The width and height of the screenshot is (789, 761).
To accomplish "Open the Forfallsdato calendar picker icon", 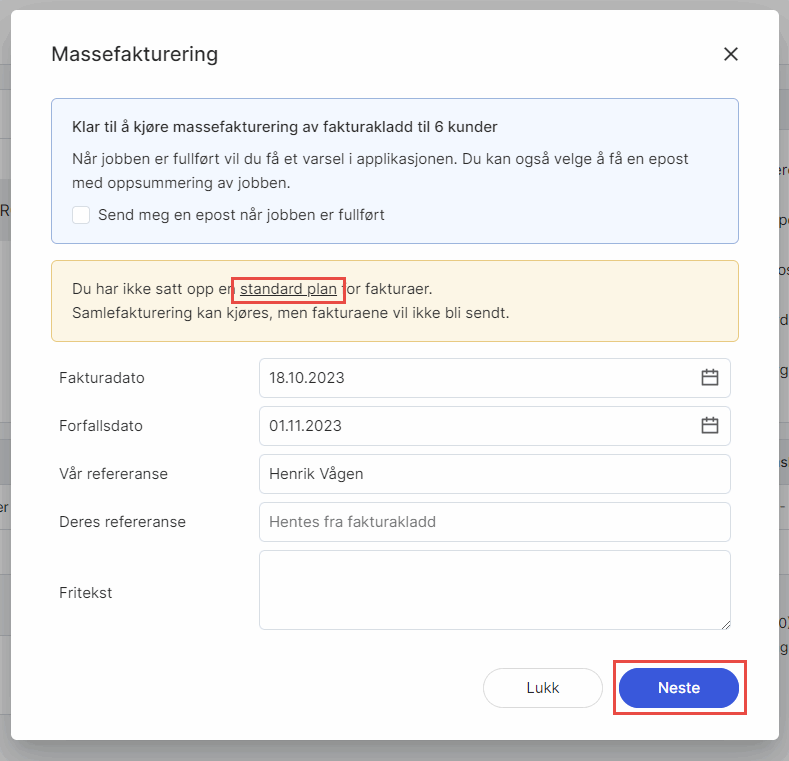I will (x=710, y=426).
